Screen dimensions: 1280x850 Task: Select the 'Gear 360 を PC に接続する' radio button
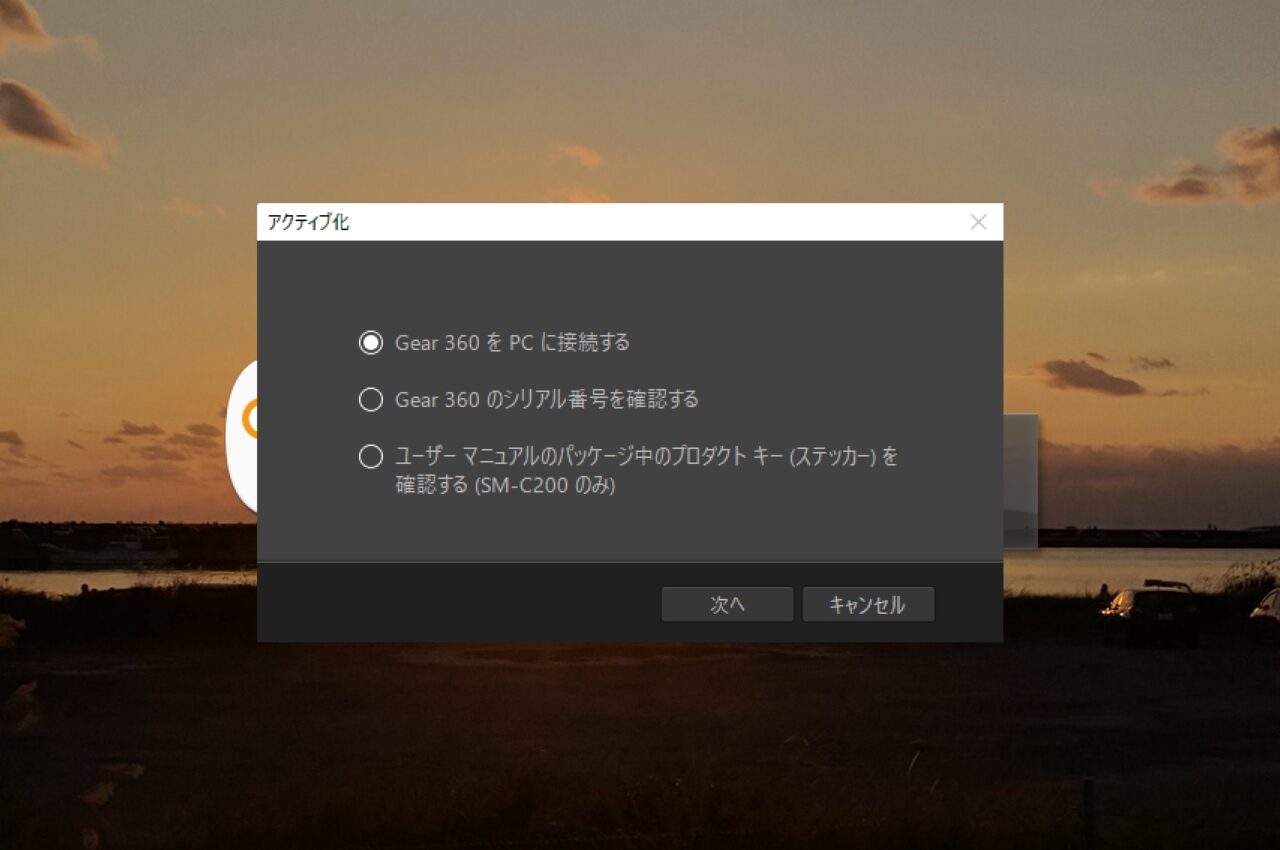(x=371, y=342)
